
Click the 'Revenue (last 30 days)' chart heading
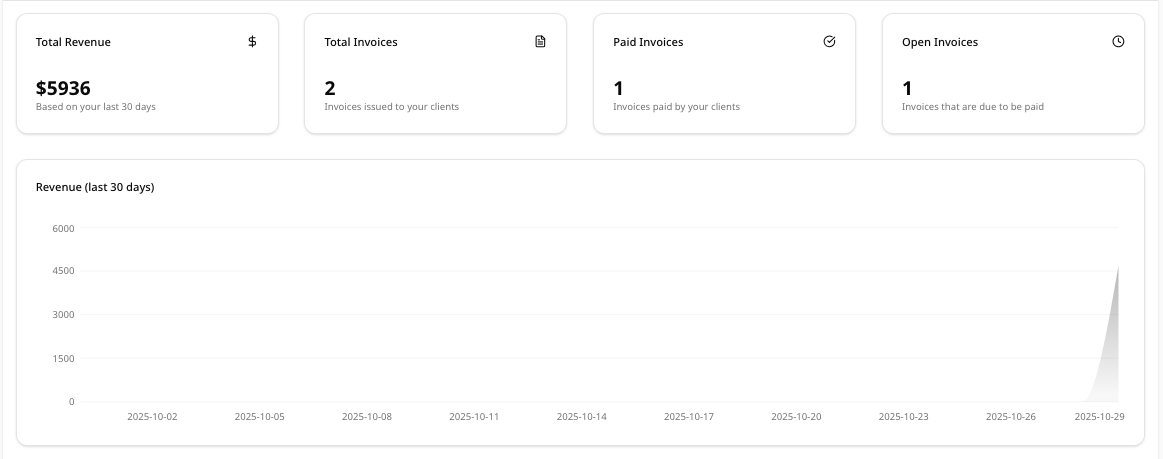point(95,187)
